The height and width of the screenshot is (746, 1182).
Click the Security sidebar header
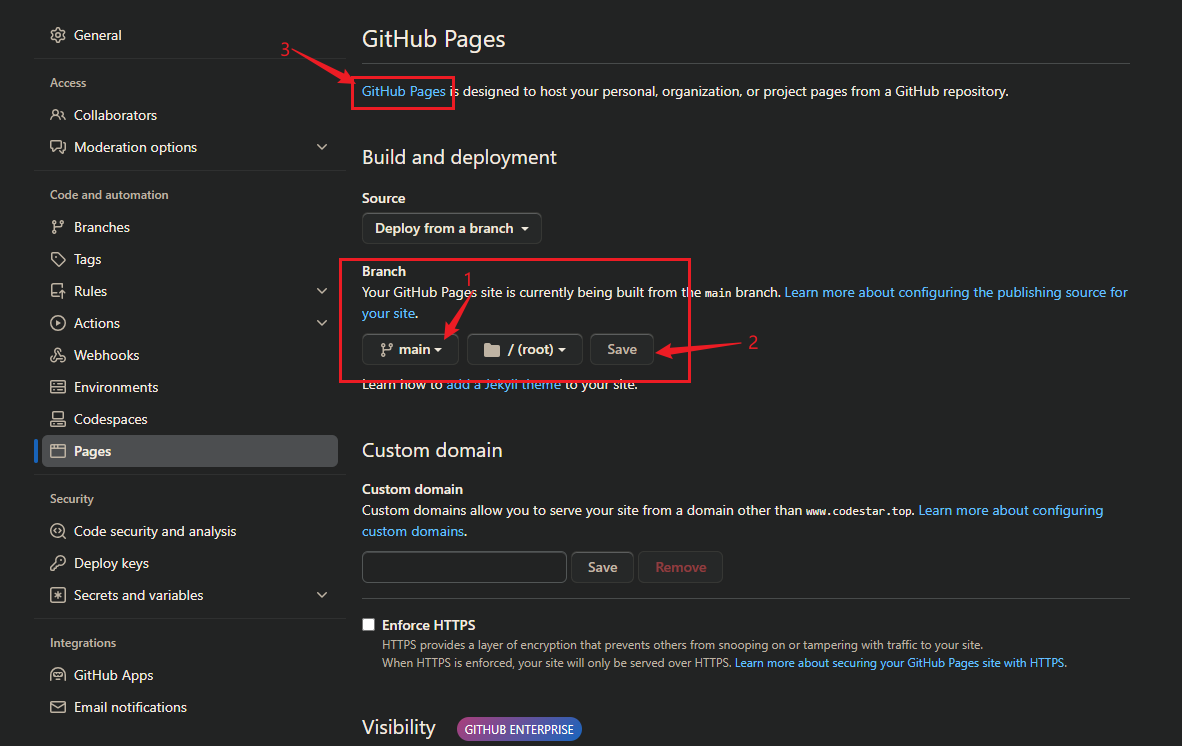(72, 499)
